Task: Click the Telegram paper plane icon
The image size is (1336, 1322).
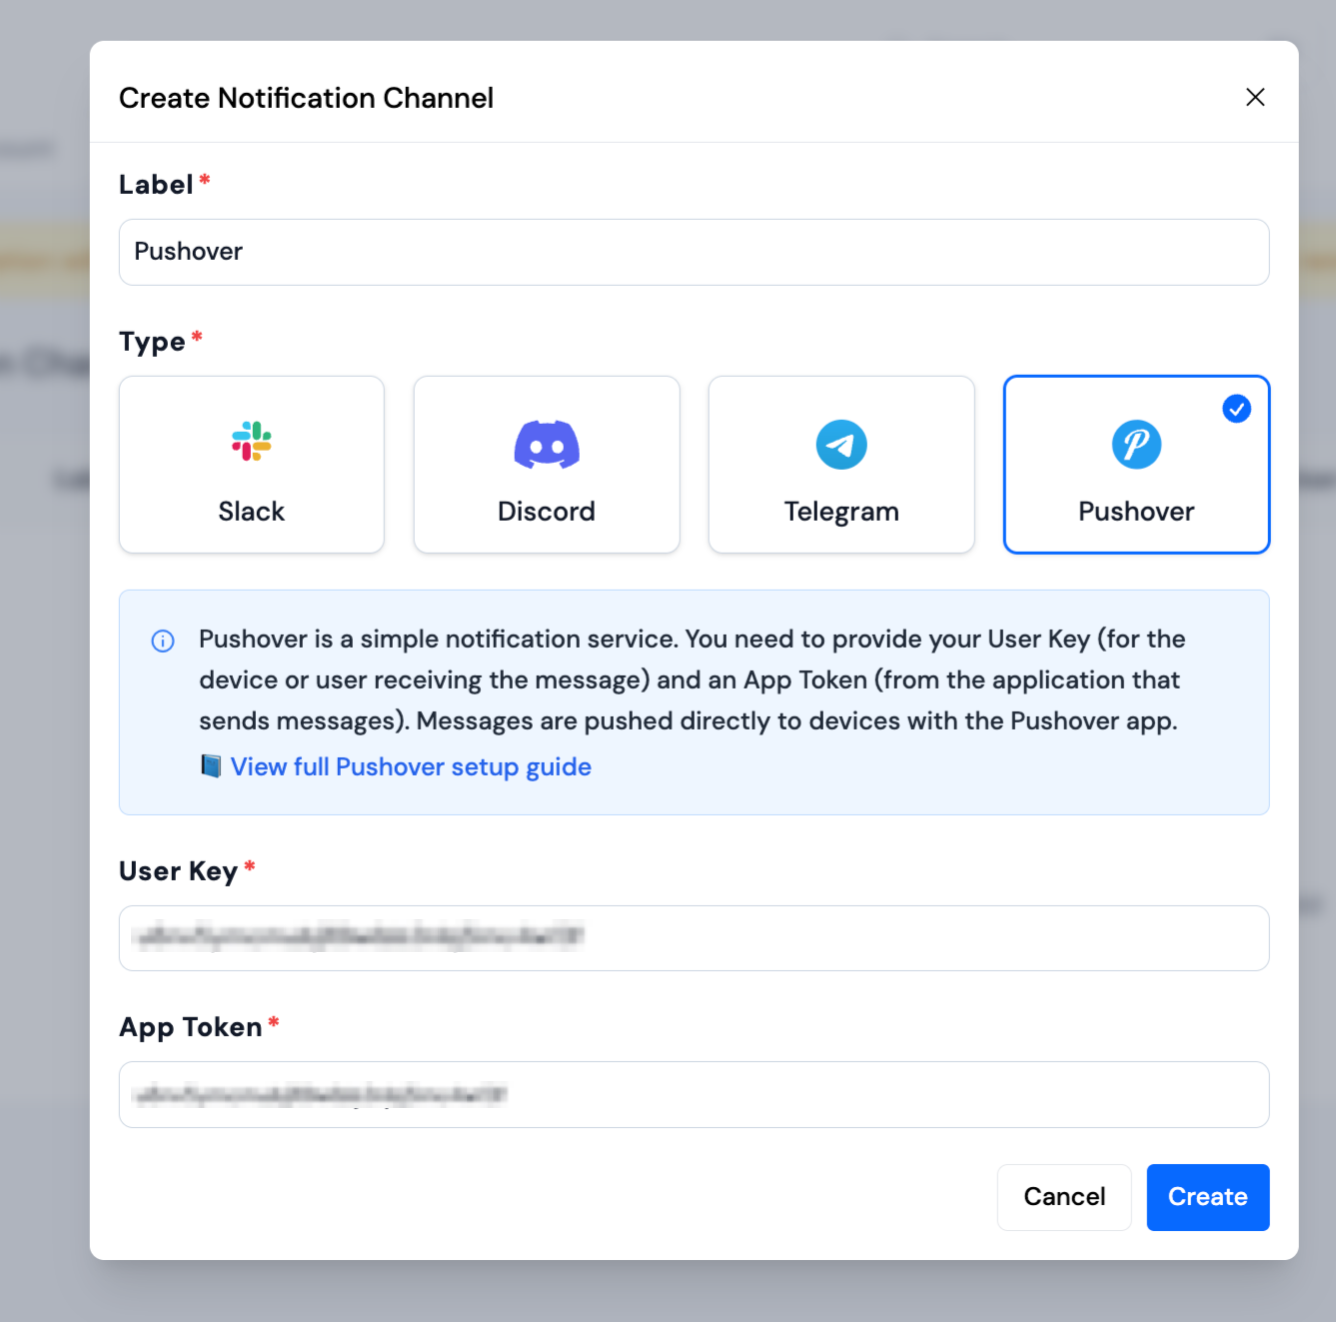Action: point(841,444)
